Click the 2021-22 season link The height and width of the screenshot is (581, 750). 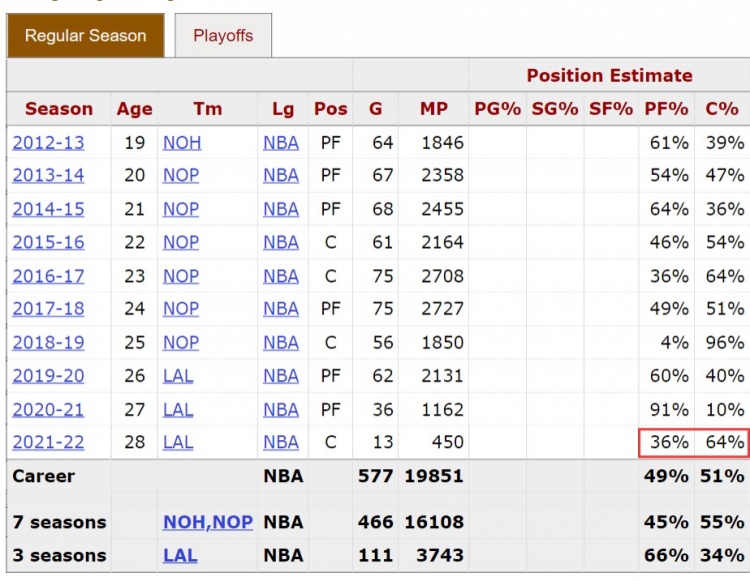pos(48,442)
